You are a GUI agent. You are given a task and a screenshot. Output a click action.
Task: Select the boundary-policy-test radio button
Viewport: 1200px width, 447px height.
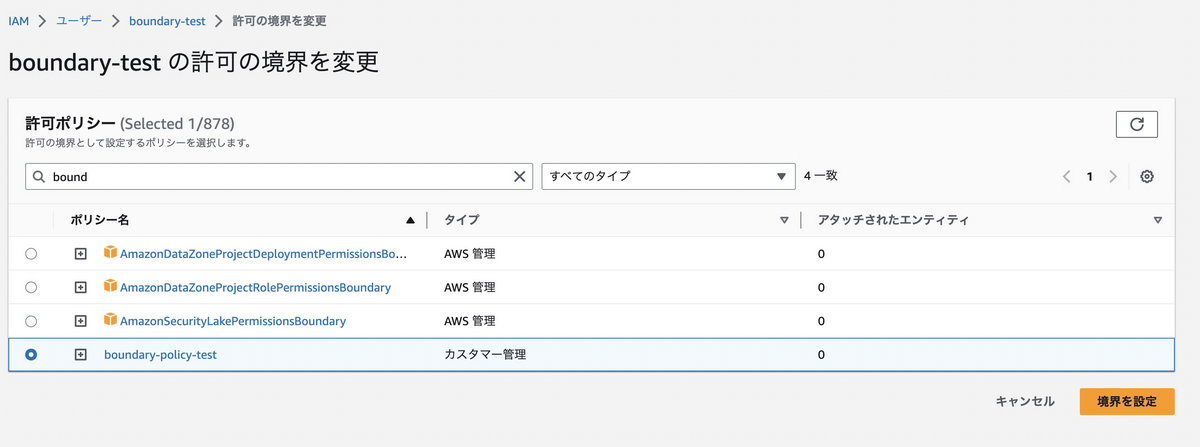(31, 354)
